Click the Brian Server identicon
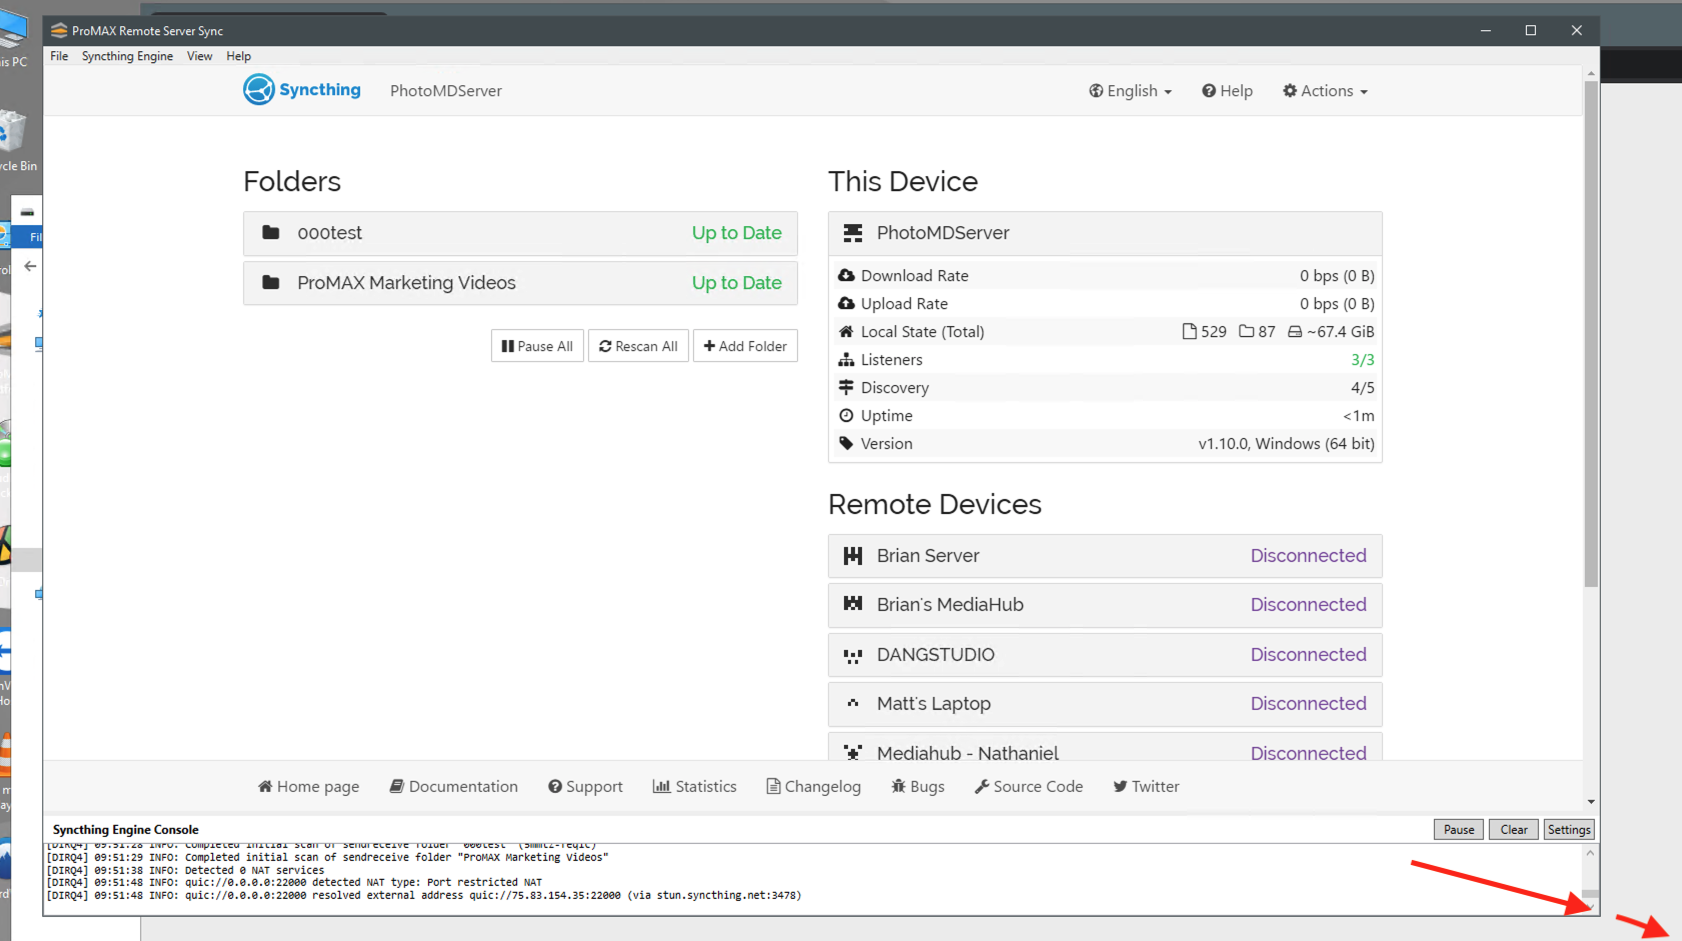Screen dimensions: 1682x941 853,556
